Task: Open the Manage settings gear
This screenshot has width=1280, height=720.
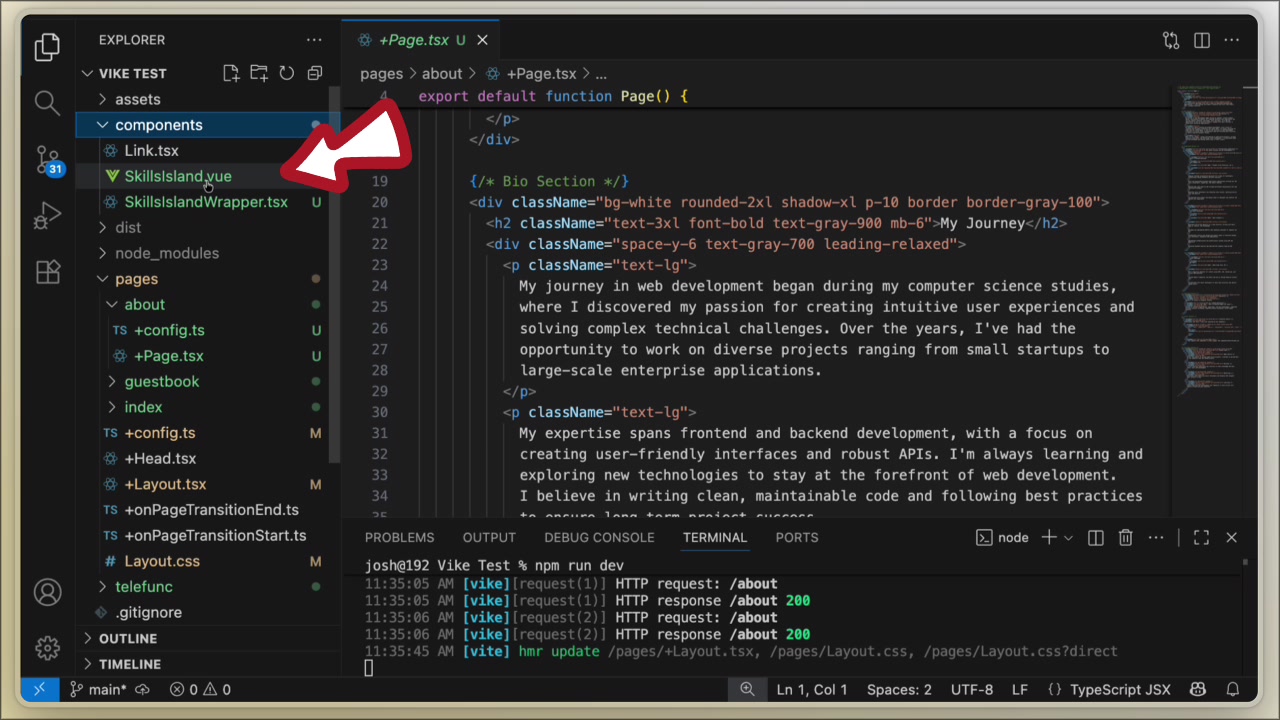Action: pyautogui.click(x=47, y=648)
